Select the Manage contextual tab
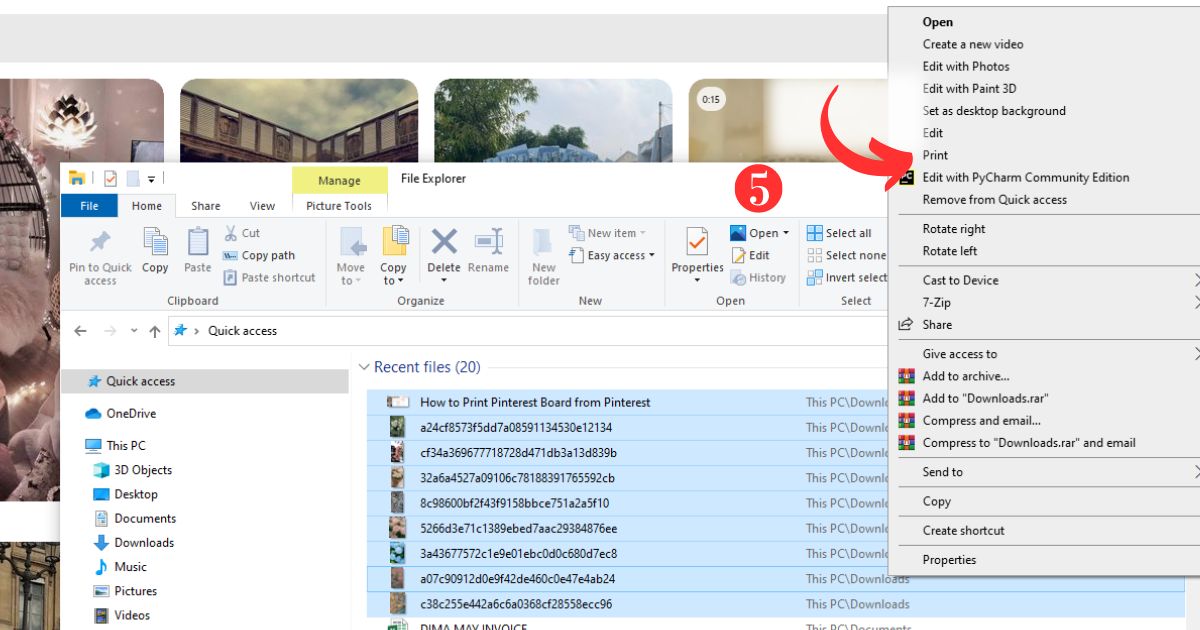This screenshot has width=1200, height=630. (x=339, y=181)
